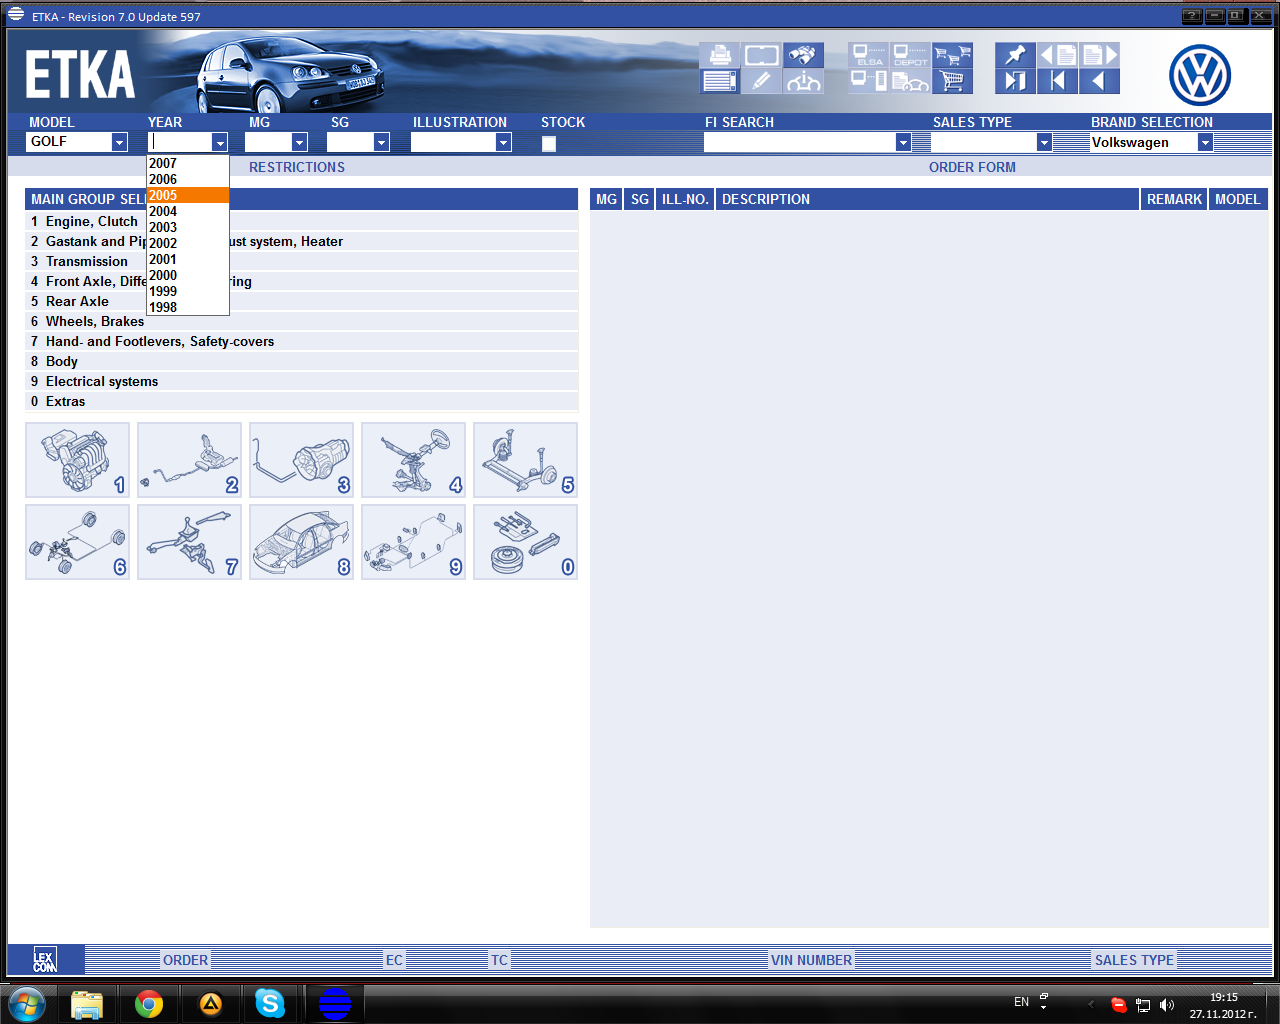
Task: Click the pencil edit icon
Action: 761,81
